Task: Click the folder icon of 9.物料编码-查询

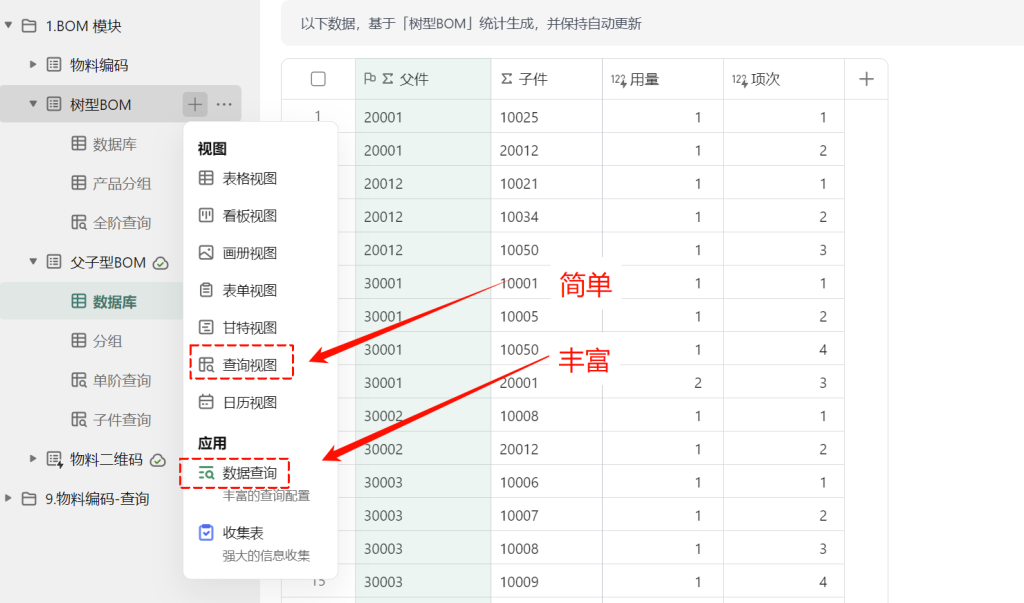Action: [29, 498]
